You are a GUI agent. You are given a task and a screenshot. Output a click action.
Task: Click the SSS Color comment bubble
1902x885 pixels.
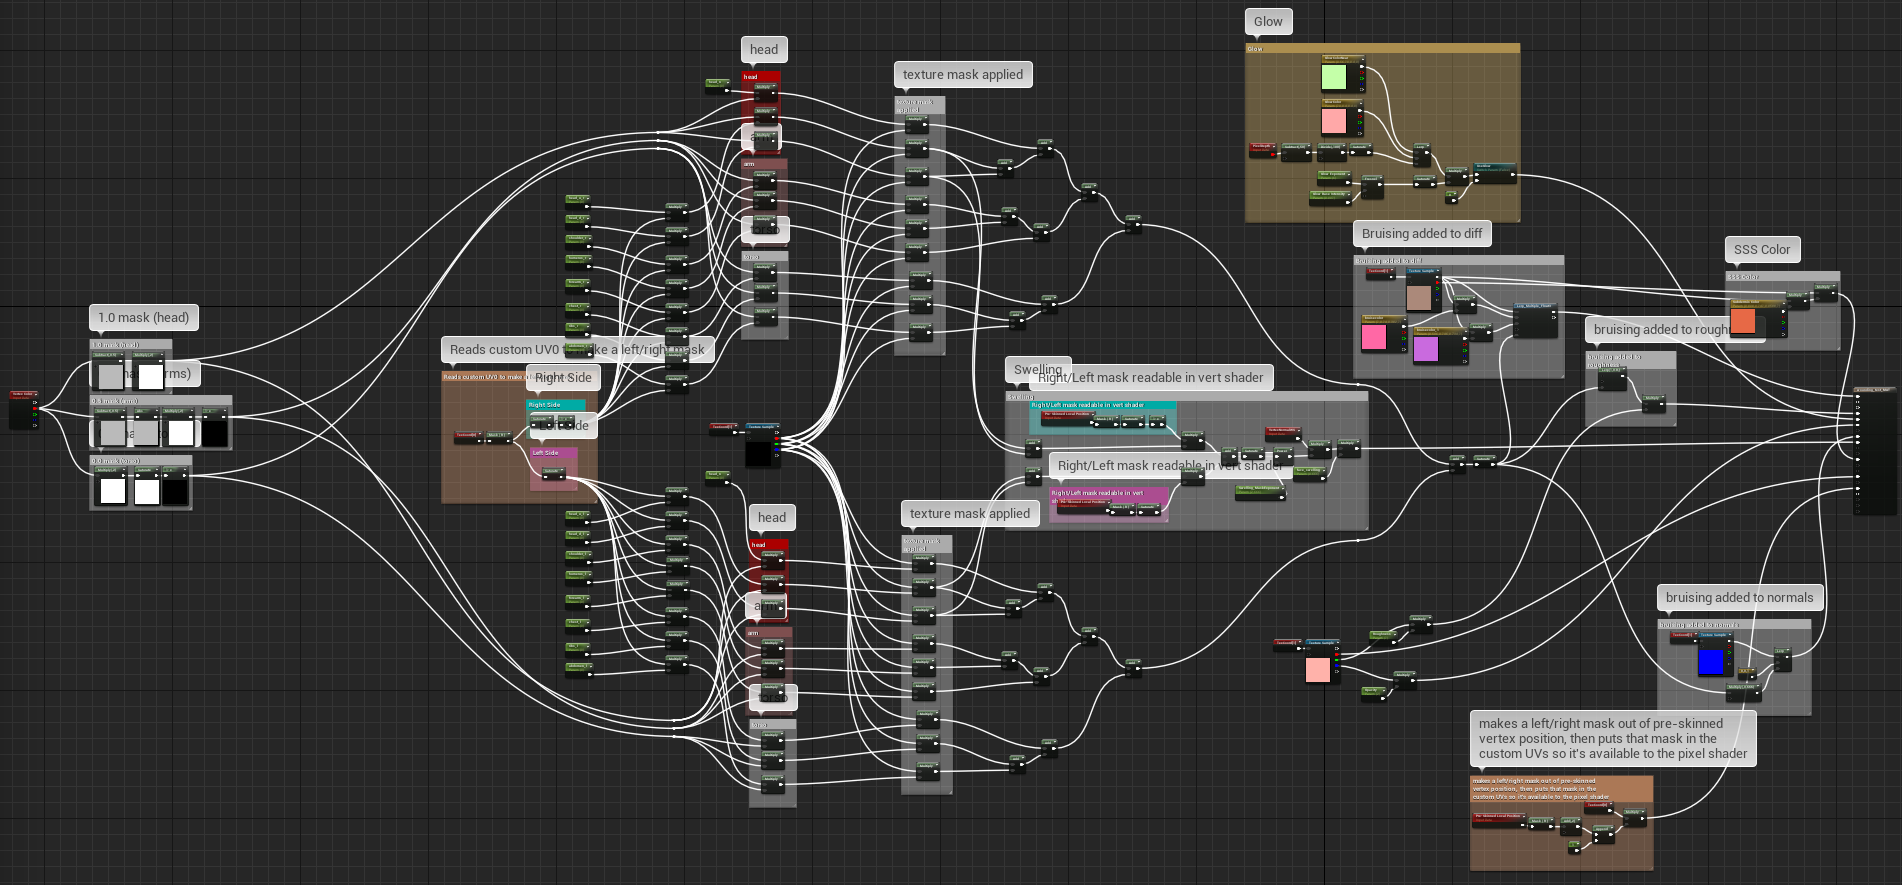[x=1761, y=250]
